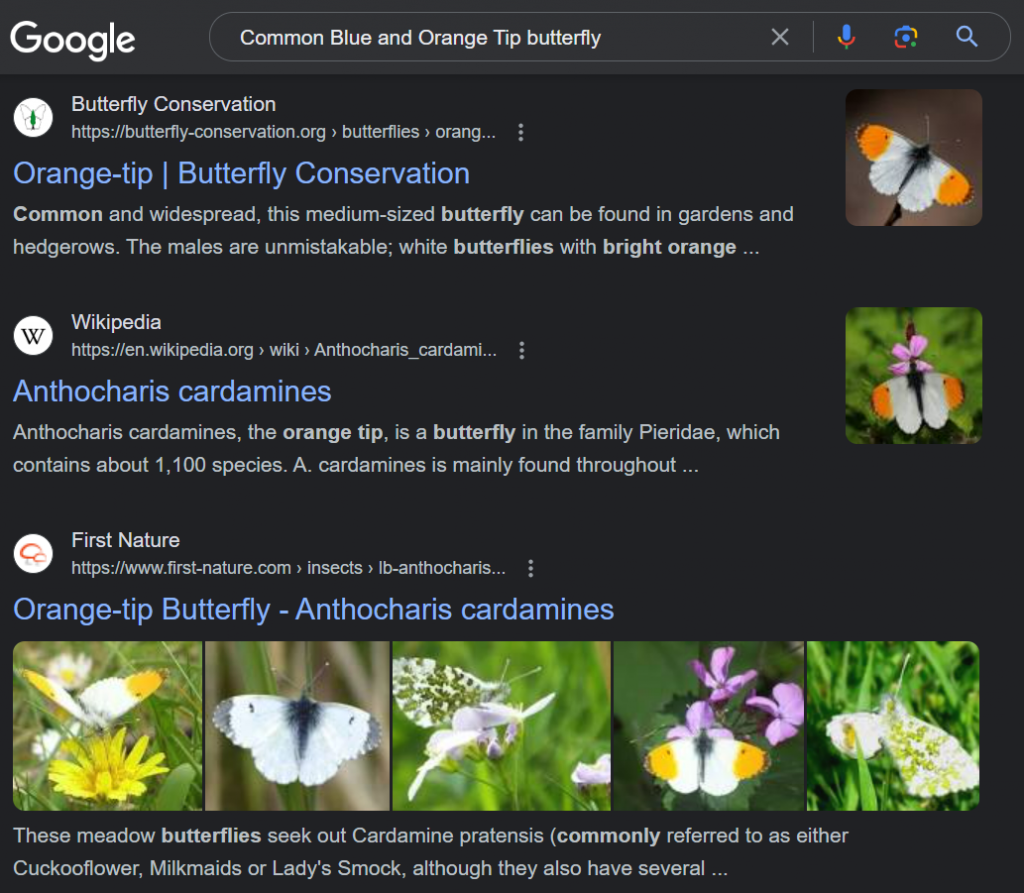The width and height of the screenshot is (1024, 893).
Task: Click the Wikipedia site name text
Action: click(116, 323)
